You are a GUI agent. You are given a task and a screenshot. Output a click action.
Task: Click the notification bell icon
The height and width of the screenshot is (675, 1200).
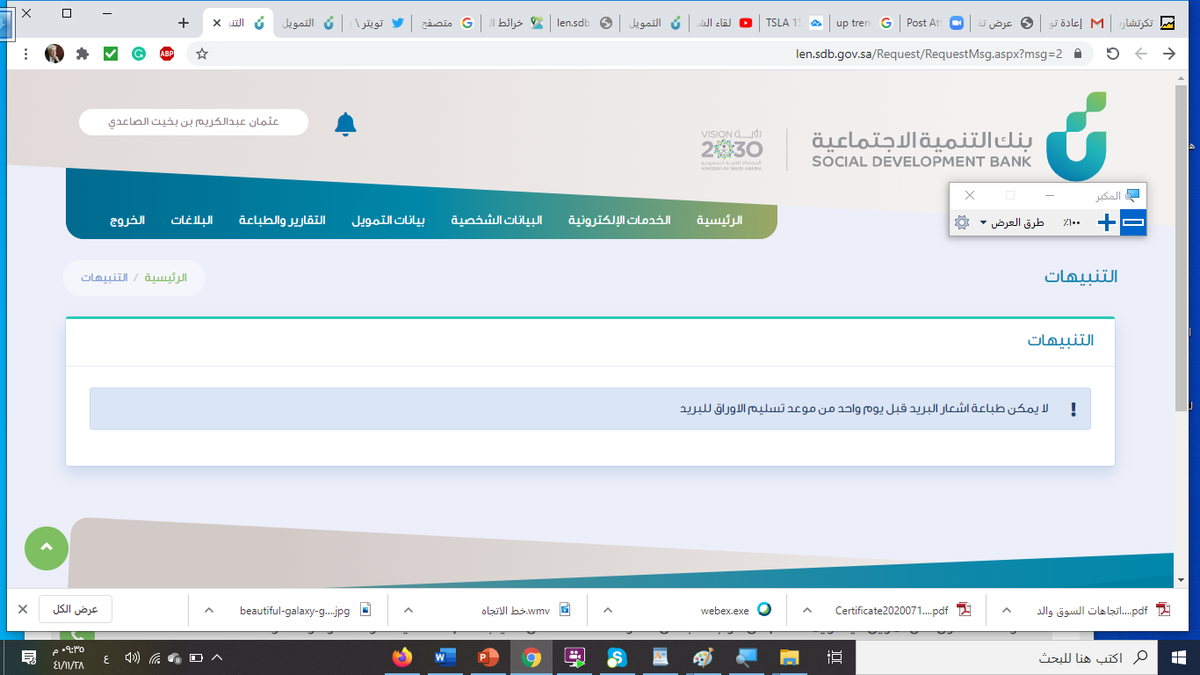coord(345,124)
